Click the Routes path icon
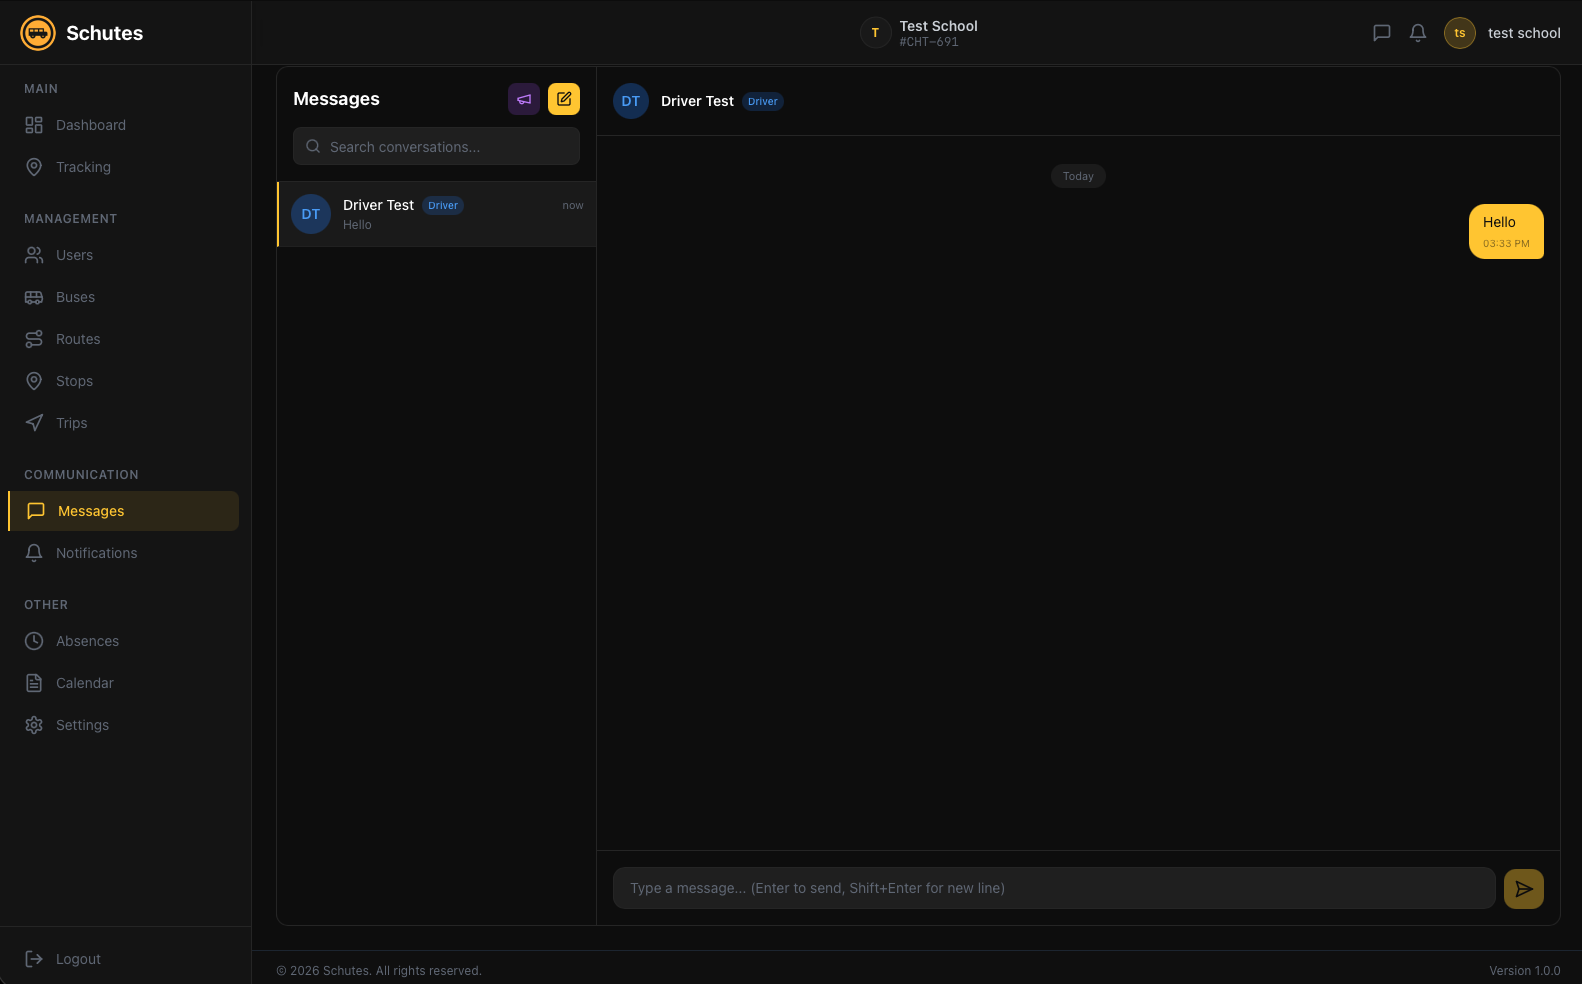 pos(34,339)
